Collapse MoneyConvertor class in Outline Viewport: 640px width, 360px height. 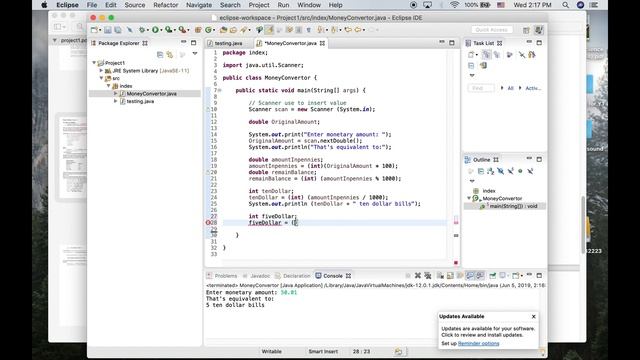(x=469, y=198)
